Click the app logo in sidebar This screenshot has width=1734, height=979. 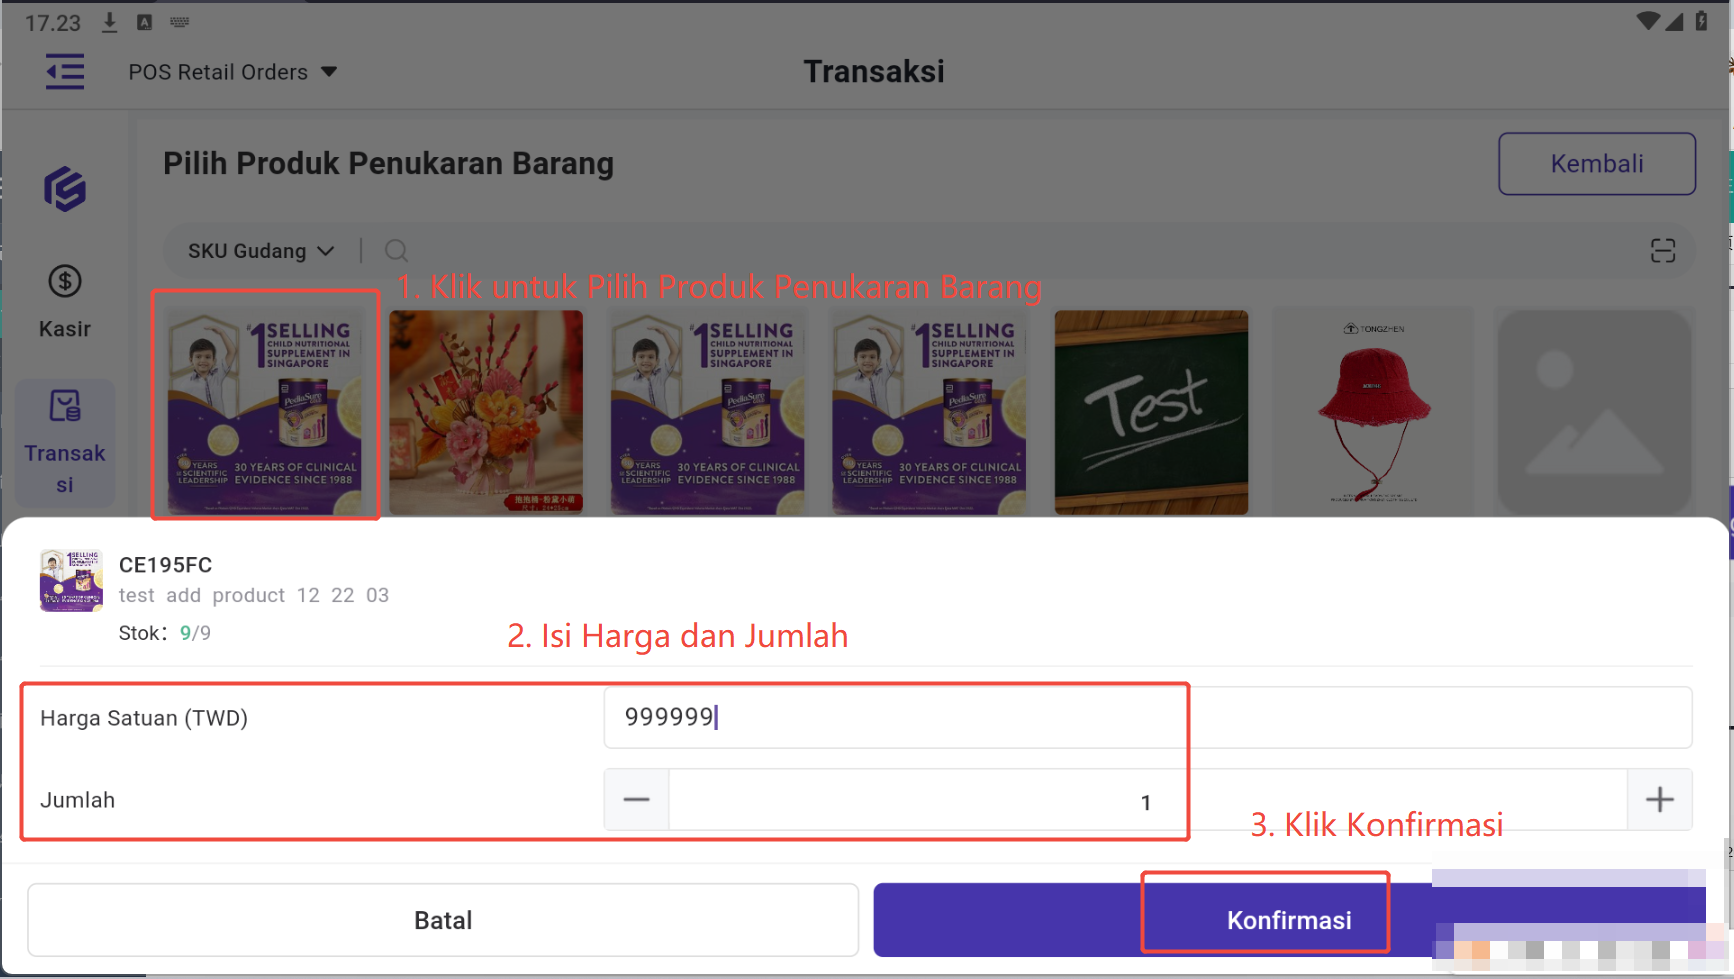65,189
